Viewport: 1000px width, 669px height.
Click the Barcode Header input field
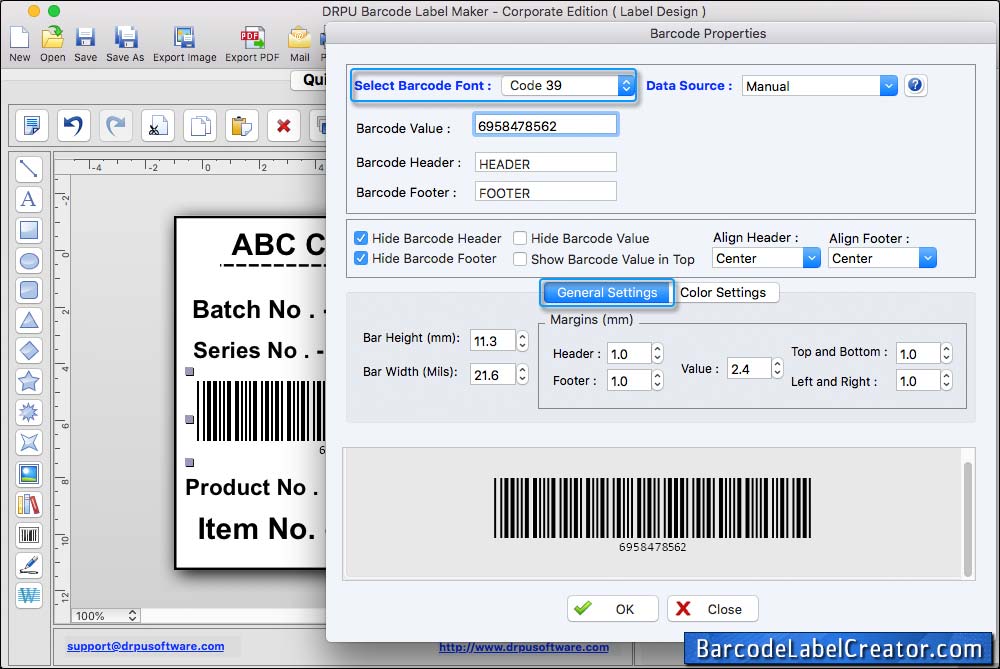pos(545,163)
